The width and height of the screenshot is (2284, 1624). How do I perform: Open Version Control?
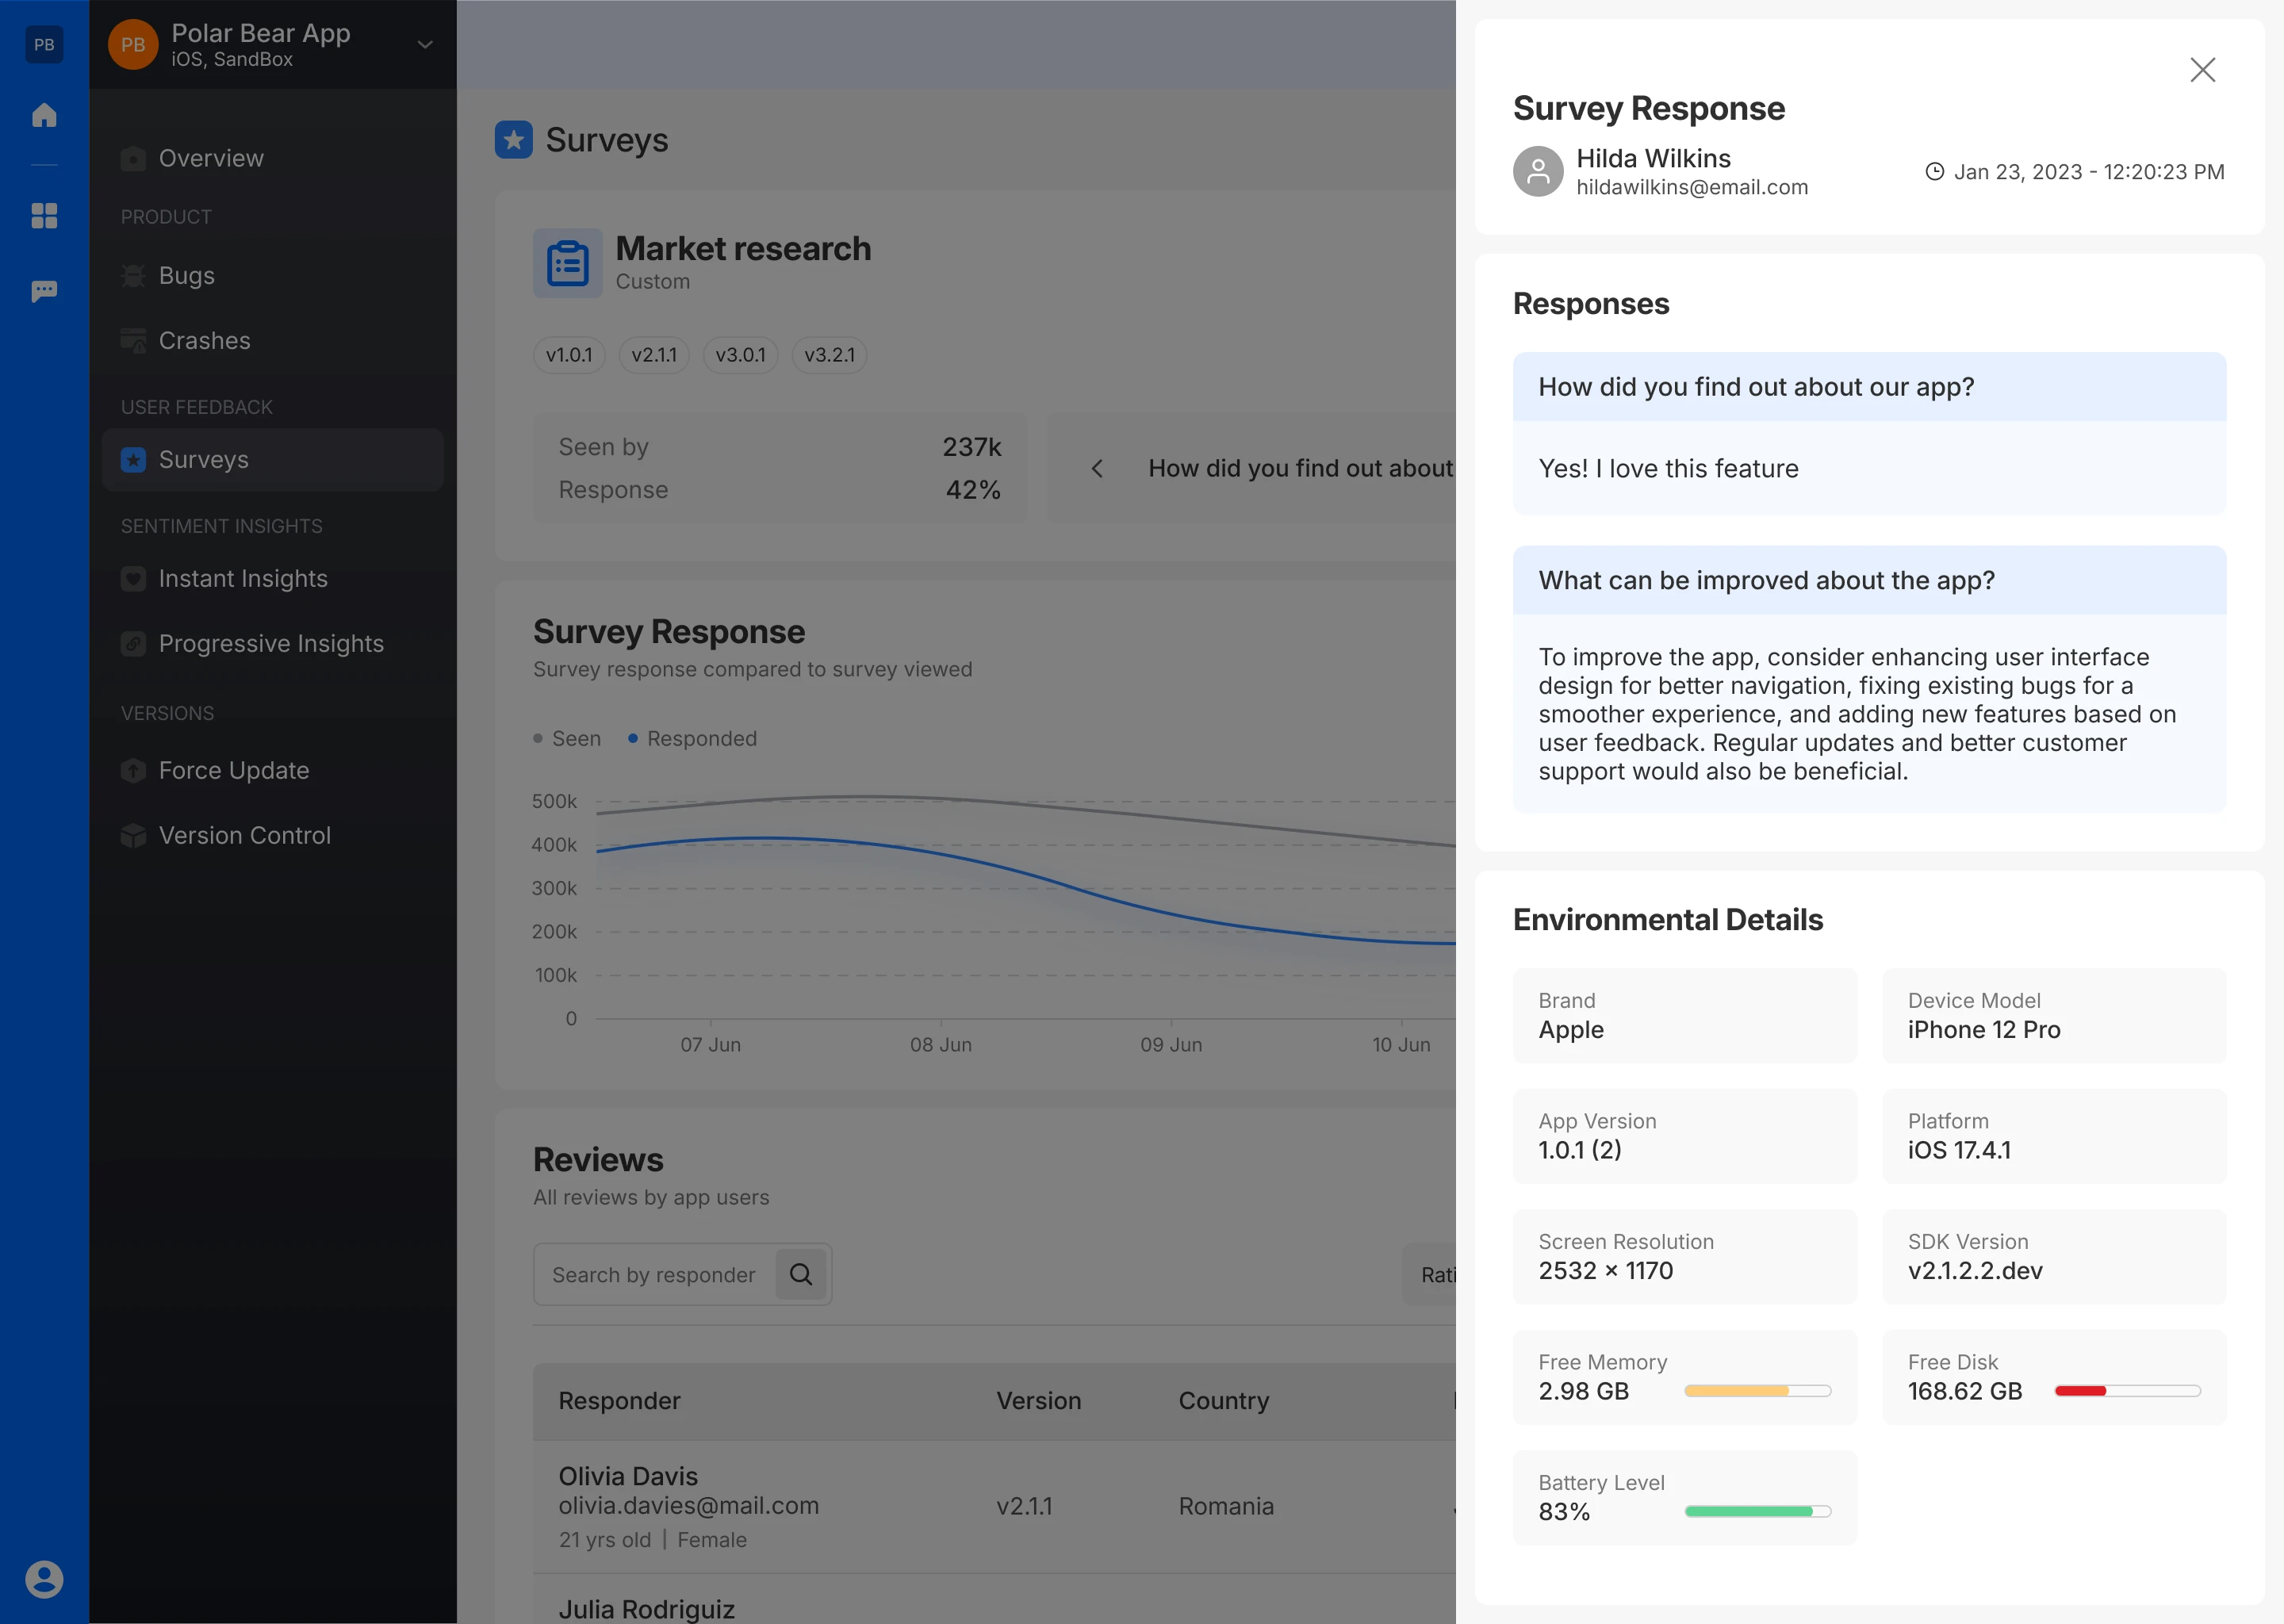tap(273, 835)
